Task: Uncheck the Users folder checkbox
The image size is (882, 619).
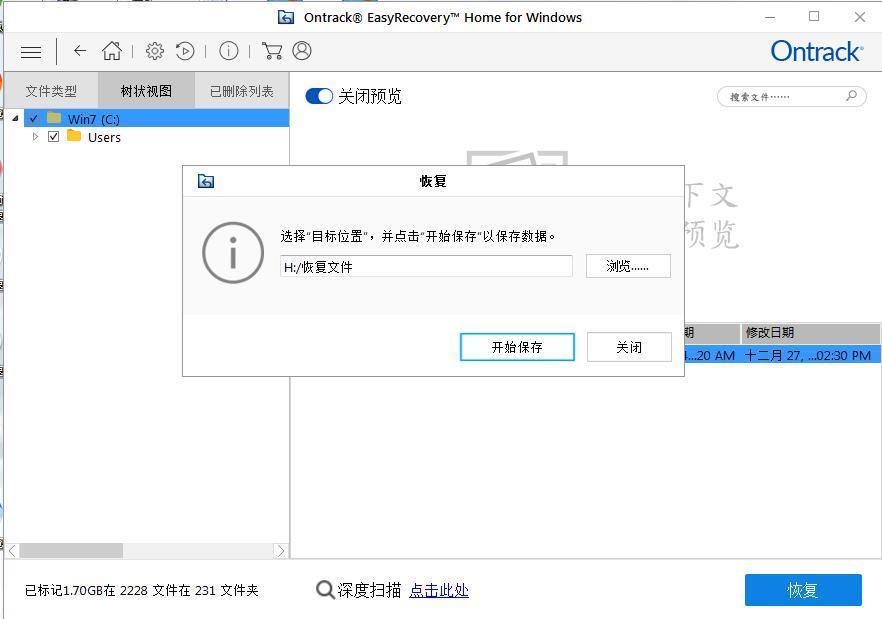Action: (53, 137)
